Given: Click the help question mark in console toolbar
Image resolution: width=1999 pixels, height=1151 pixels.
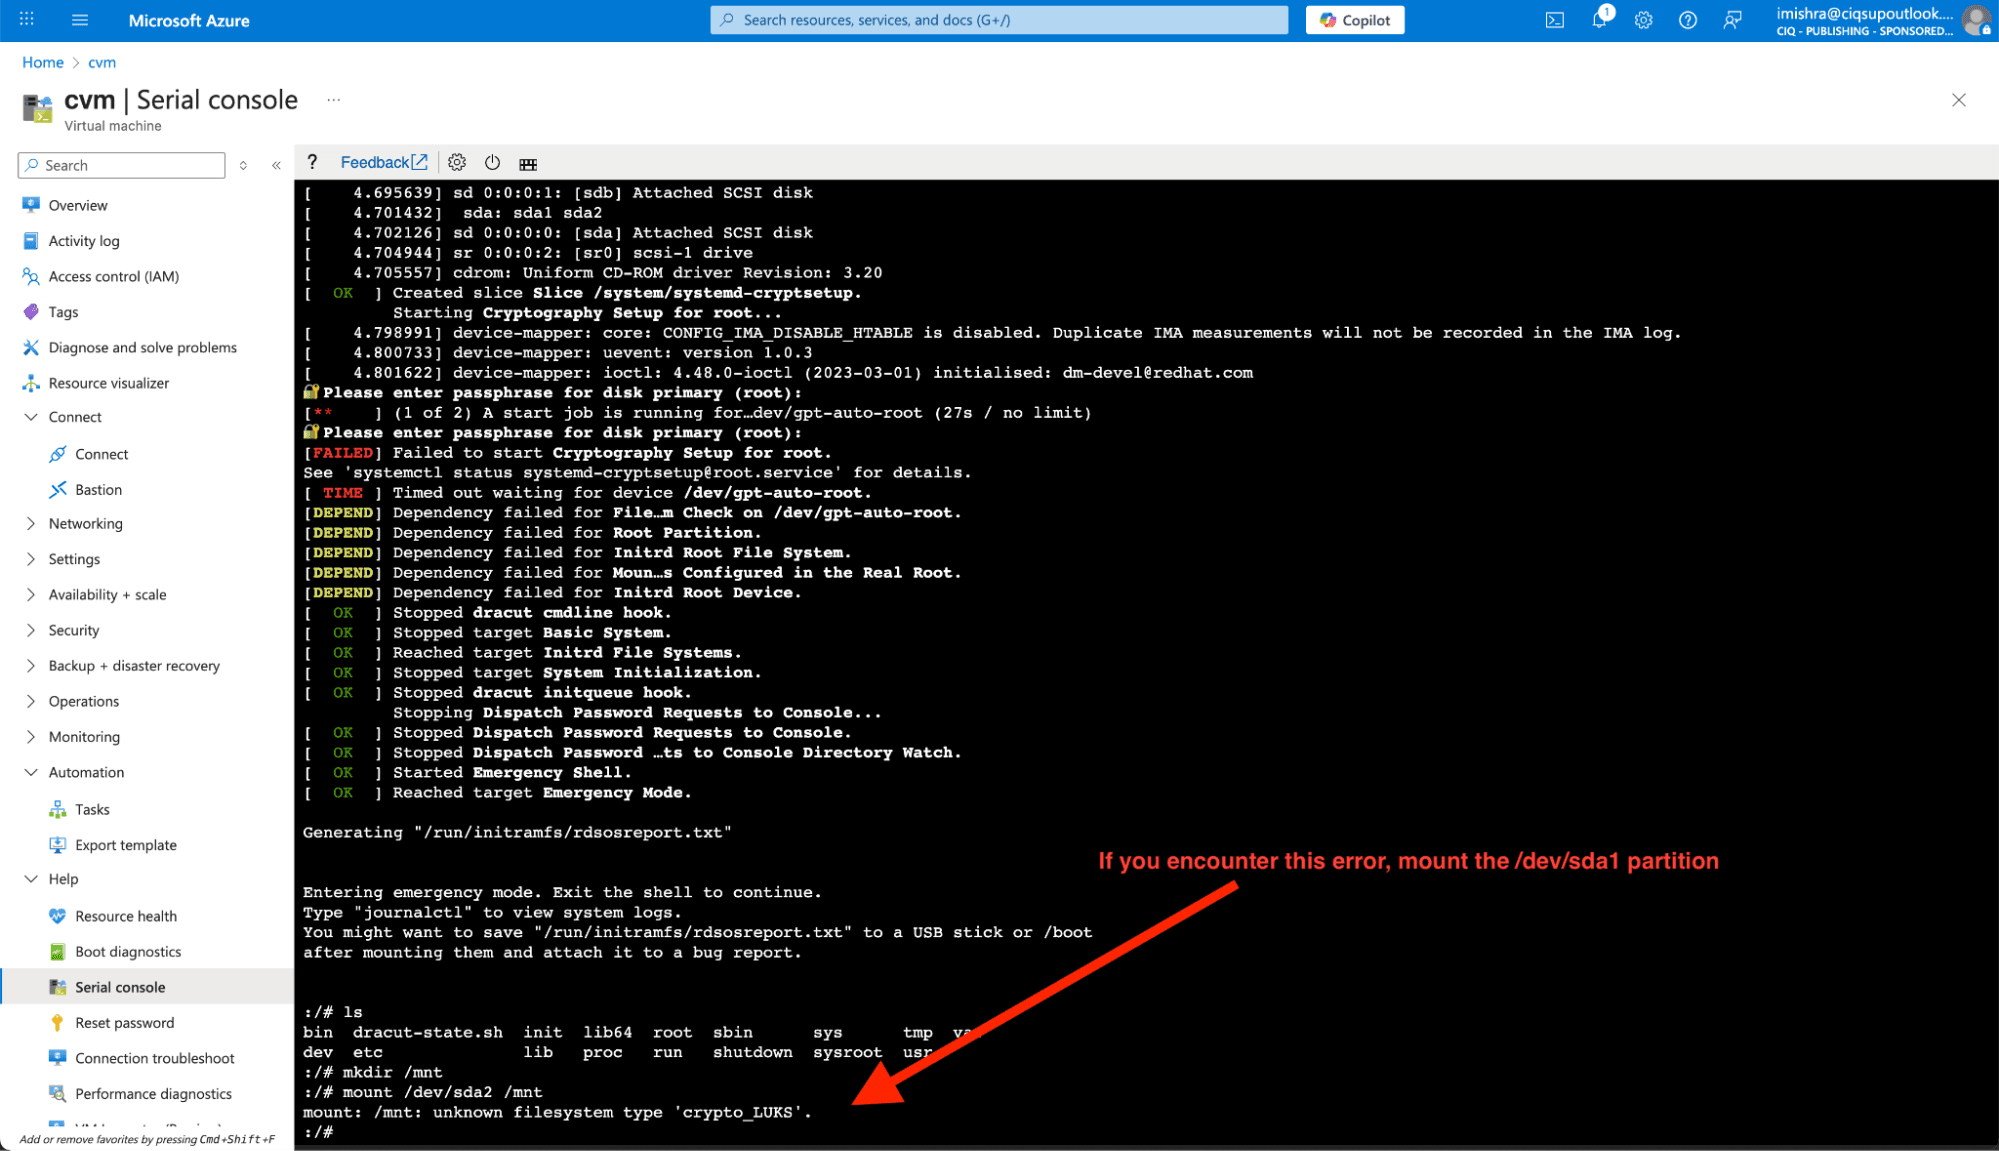Looking at the screenshot, I should click(312, 162).
